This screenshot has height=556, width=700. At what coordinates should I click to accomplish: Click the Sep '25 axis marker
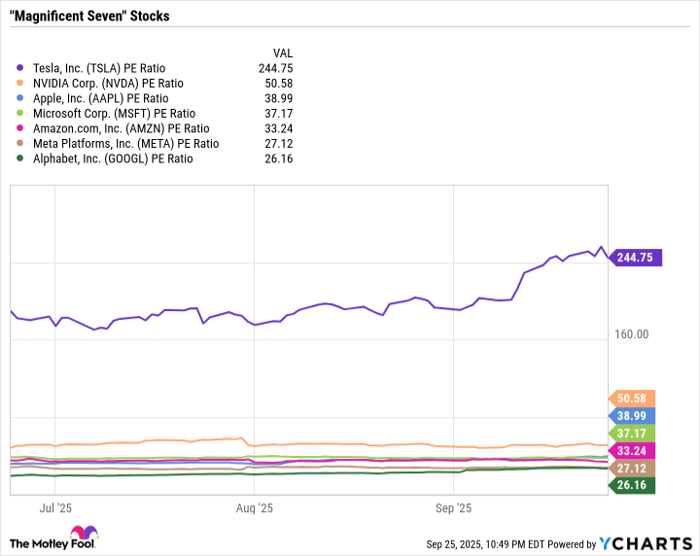[452, 508]
